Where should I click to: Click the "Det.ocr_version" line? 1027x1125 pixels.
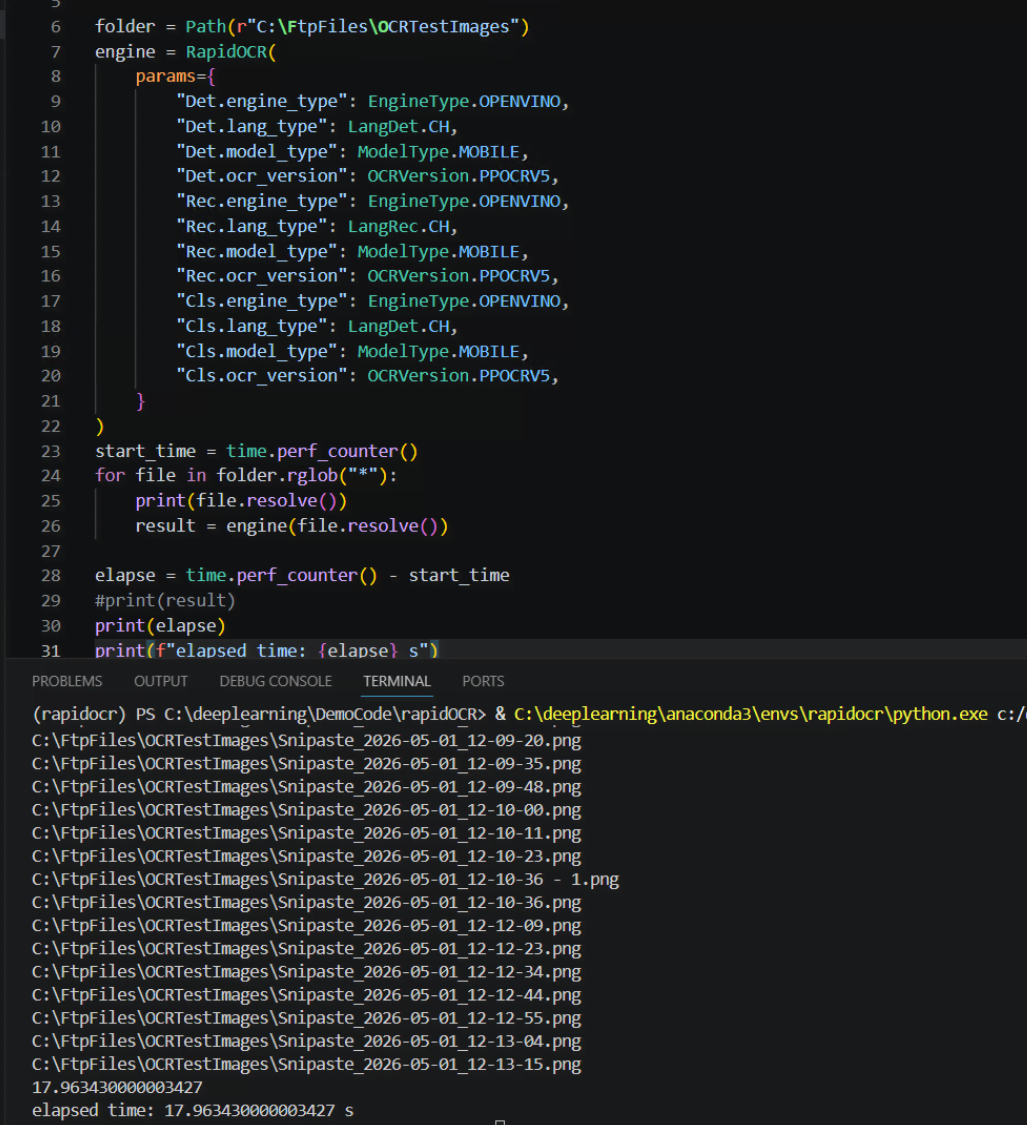367,176
